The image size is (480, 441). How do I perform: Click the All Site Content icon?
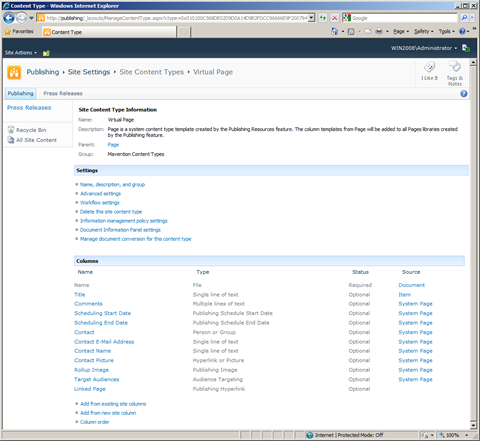[11, 140]
